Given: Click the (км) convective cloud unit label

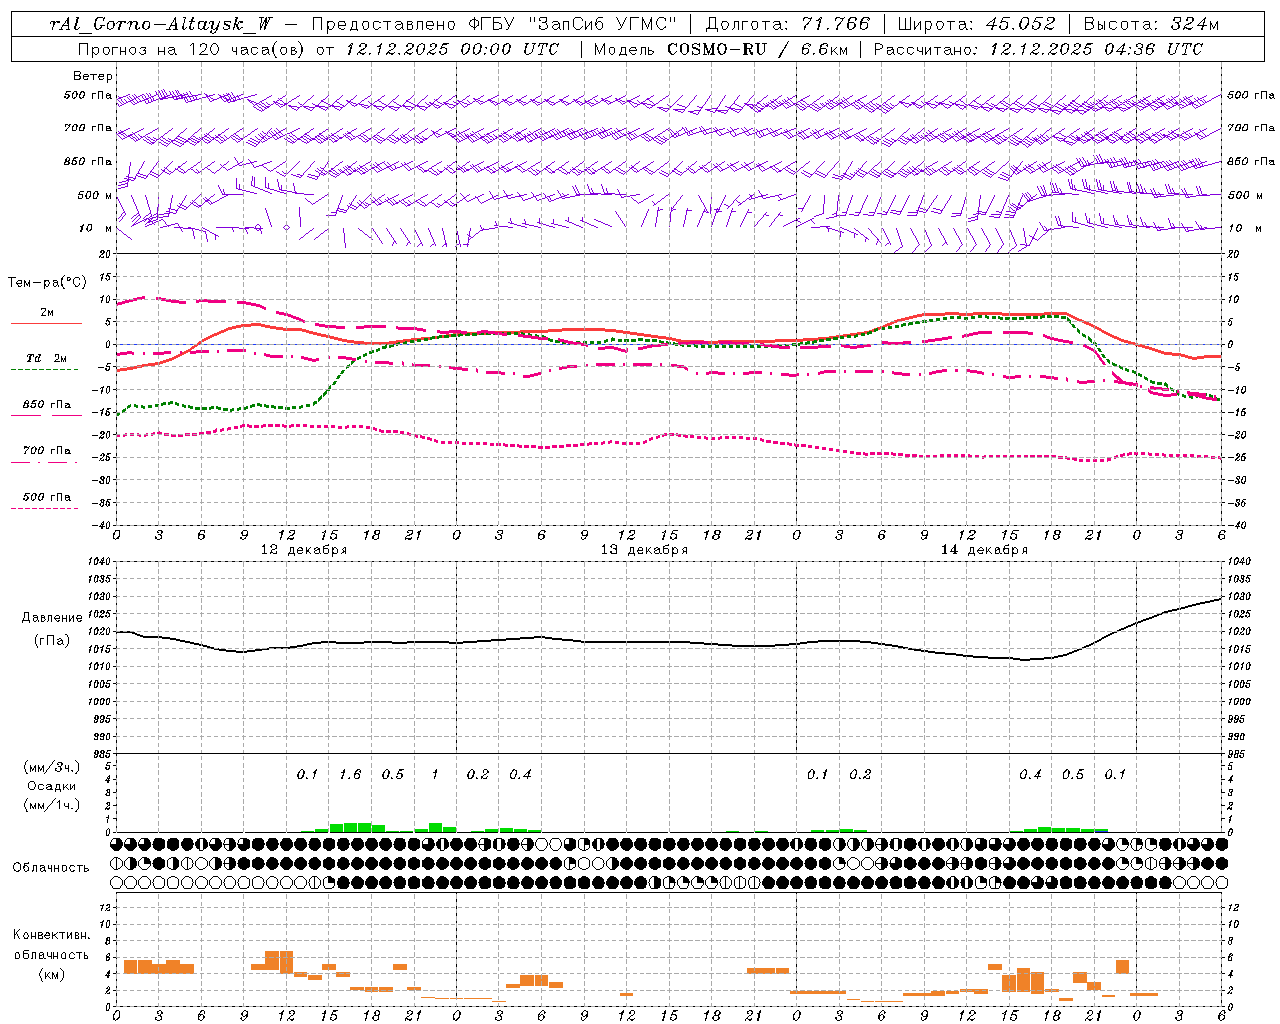Looking at the screenshot, I should point(51,974).
